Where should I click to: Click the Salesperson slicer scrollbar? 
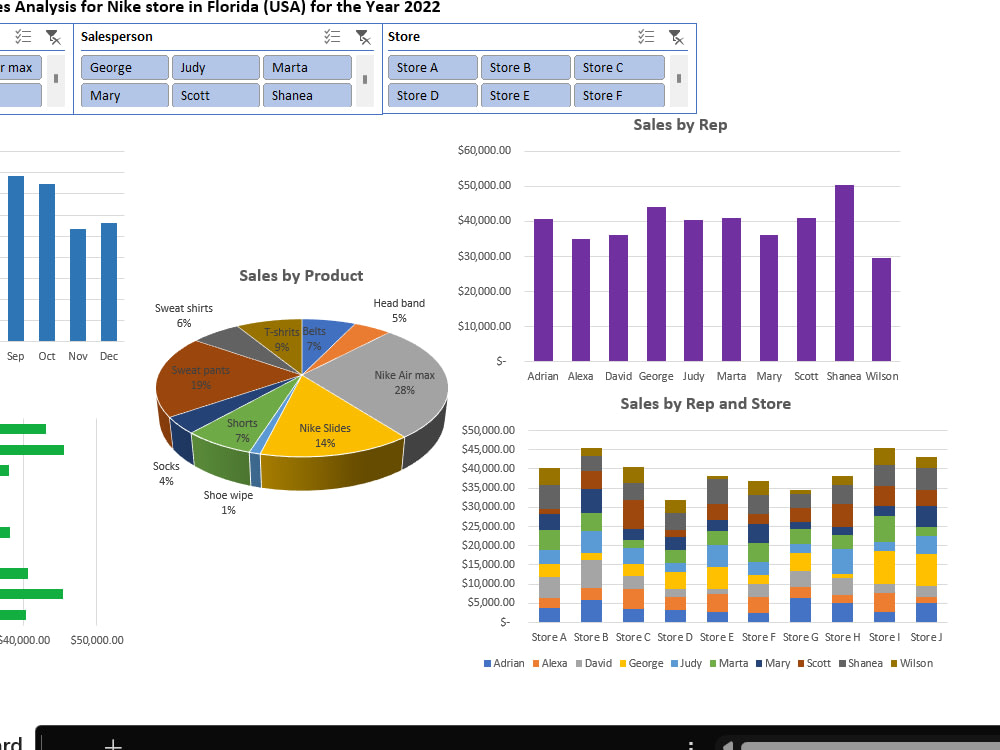tap(365, 80)
